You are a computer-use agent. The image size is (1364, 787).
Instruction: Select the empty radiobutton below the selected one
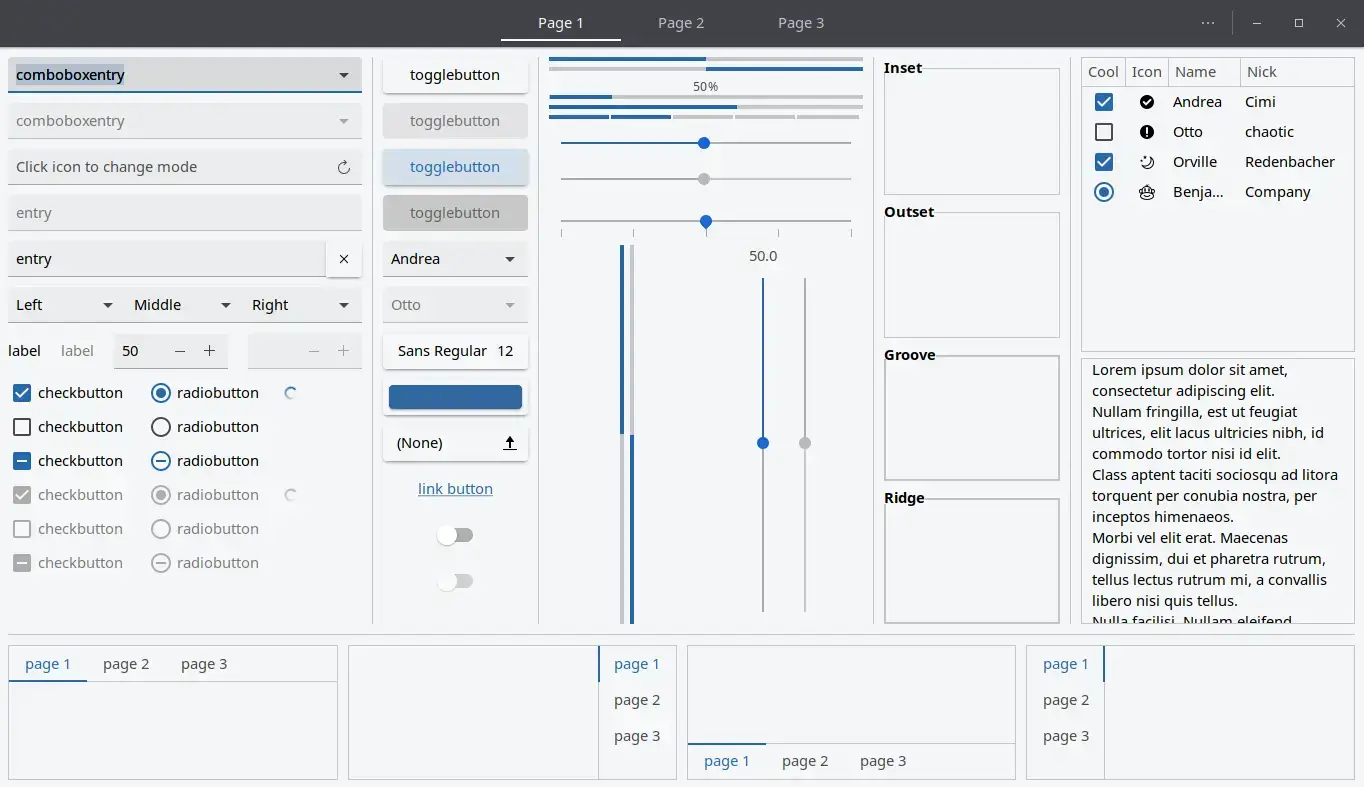160,426
